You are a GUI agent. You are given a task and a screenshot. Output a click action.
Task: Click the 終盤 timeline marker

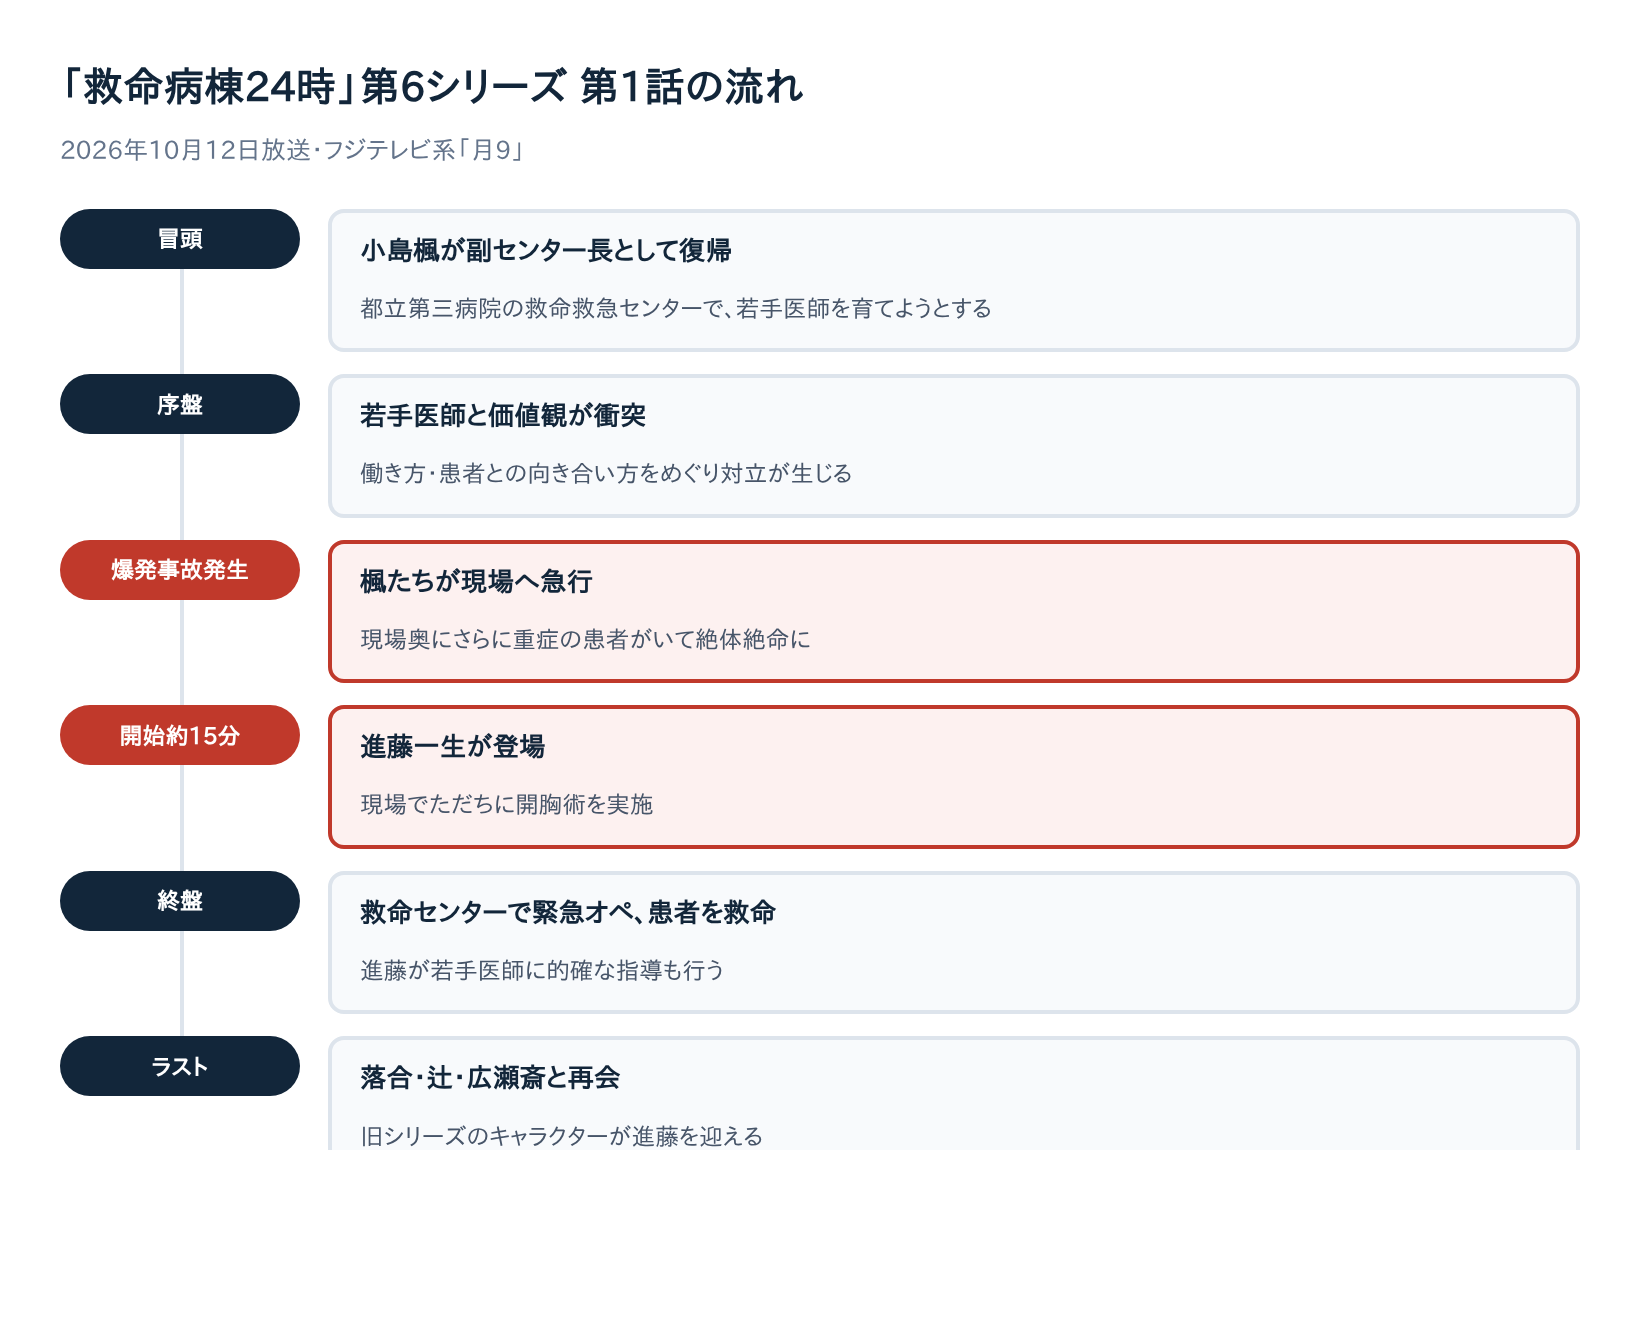[x=180, y=901]
